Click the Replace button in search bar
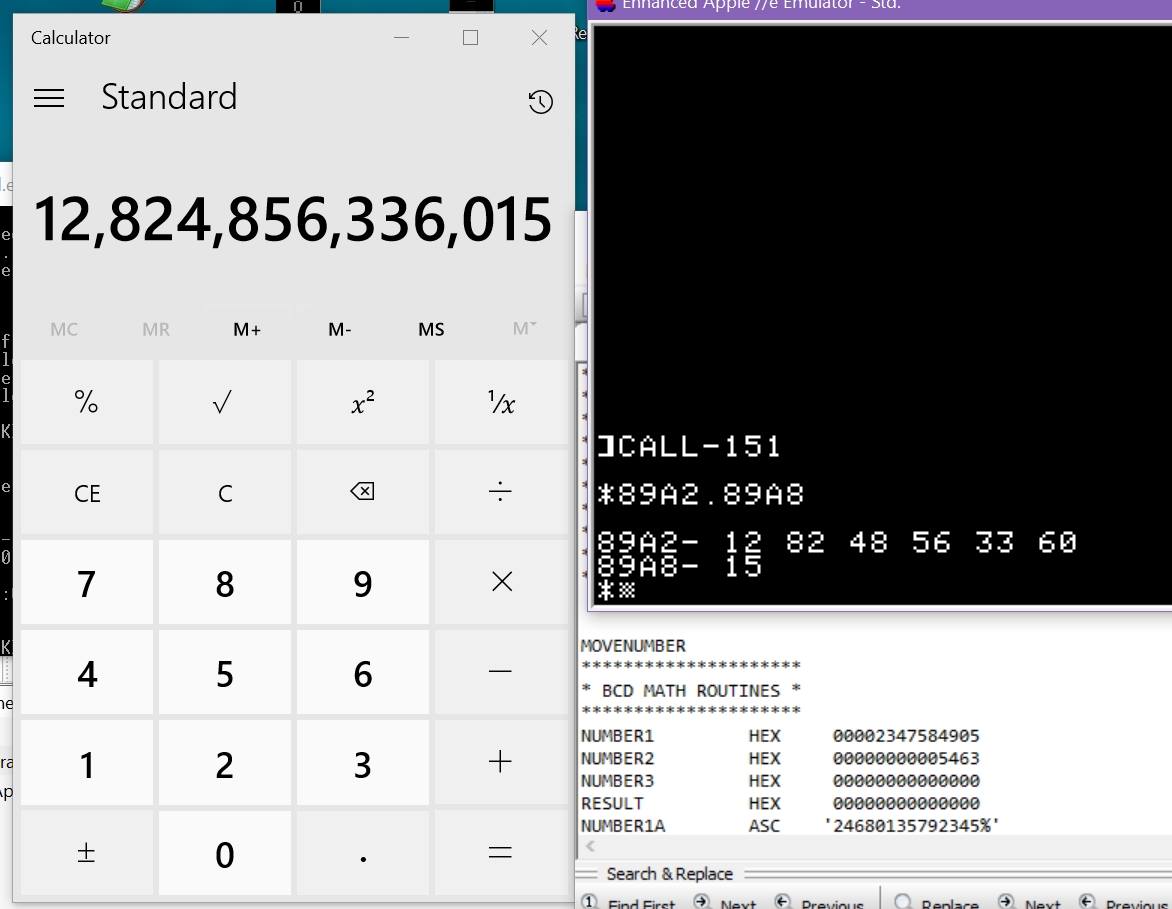Viewport: 1172px width, 909px height. point(937,903)
